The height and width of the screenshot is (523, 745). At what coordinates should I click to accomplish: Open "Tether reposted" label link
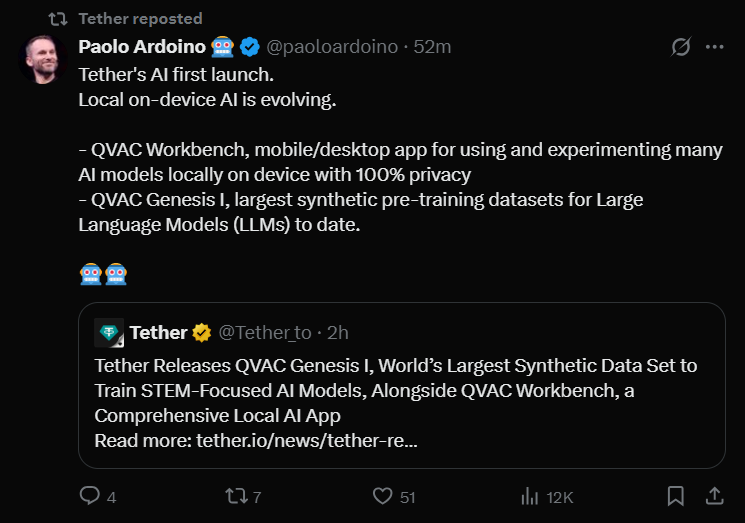point(140,18)
